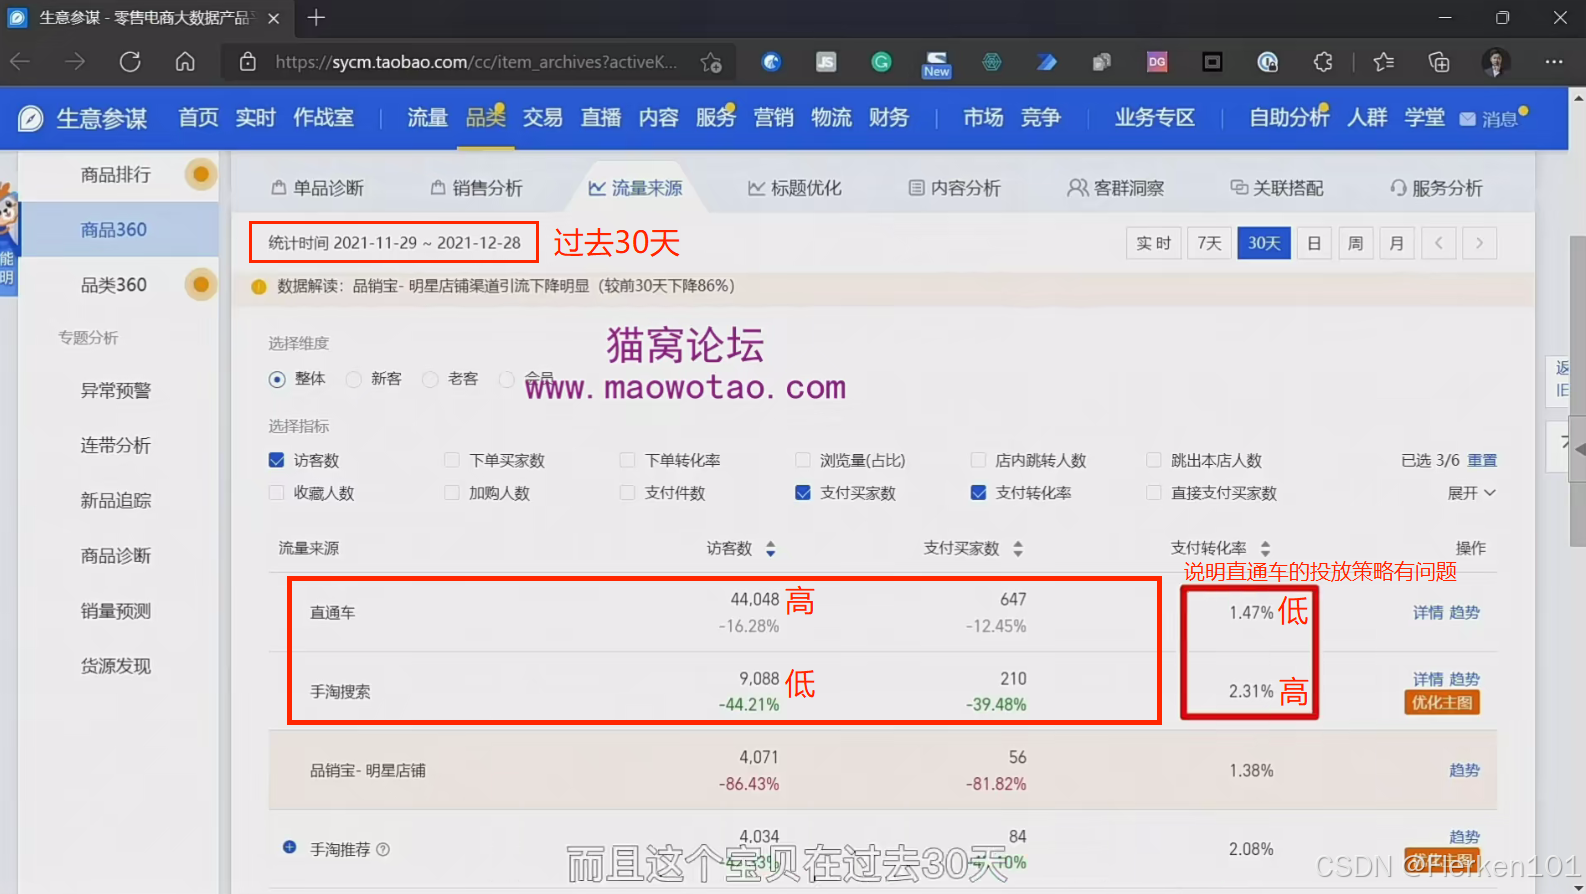Go to next date period arrow
This screenshot has height=894, width=1586.
1479,243
